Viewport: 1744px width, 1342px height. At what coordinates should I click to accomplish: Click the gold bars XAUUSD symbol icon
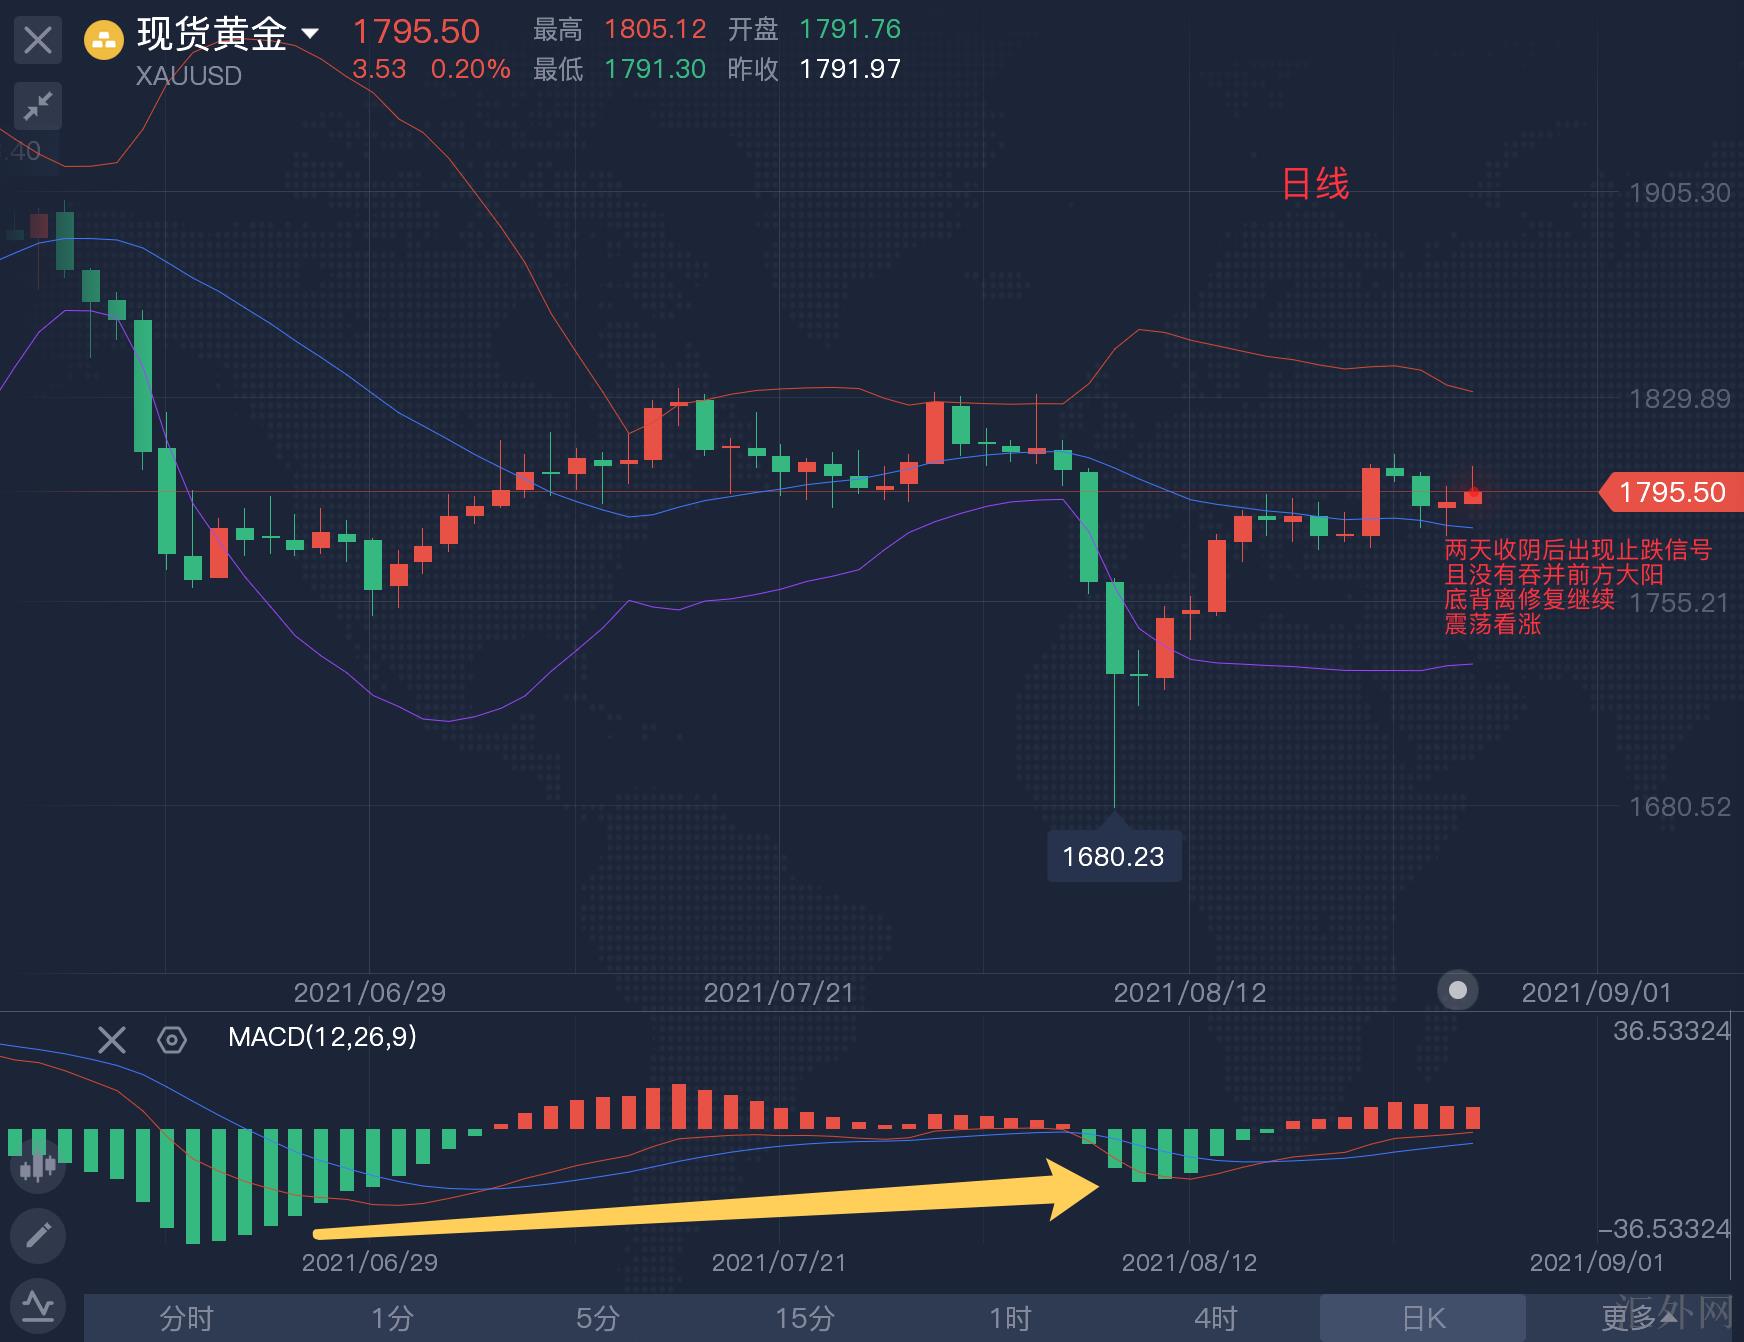[103, 41]
